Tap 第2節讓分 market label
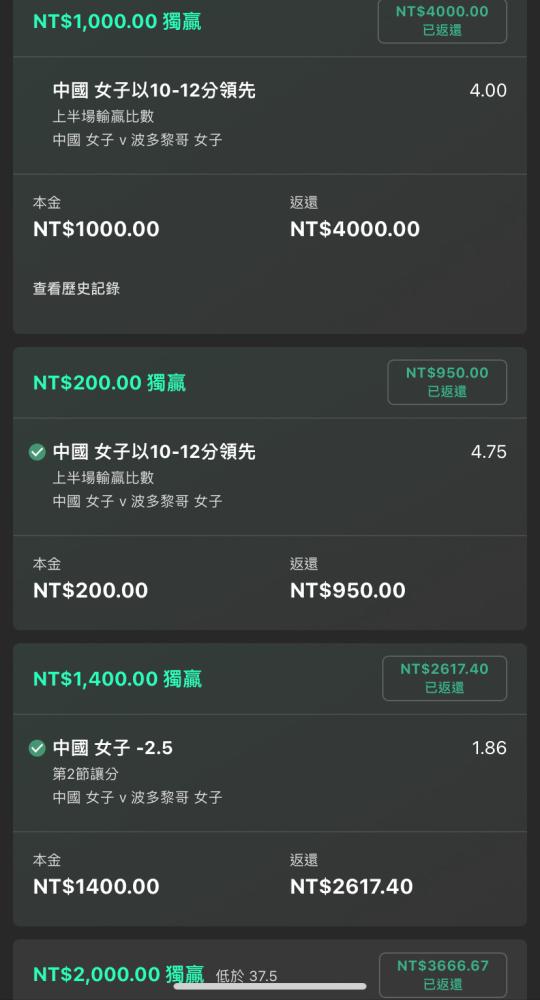The height and width of the screenshot is (1000, 540). pos(85,774)
